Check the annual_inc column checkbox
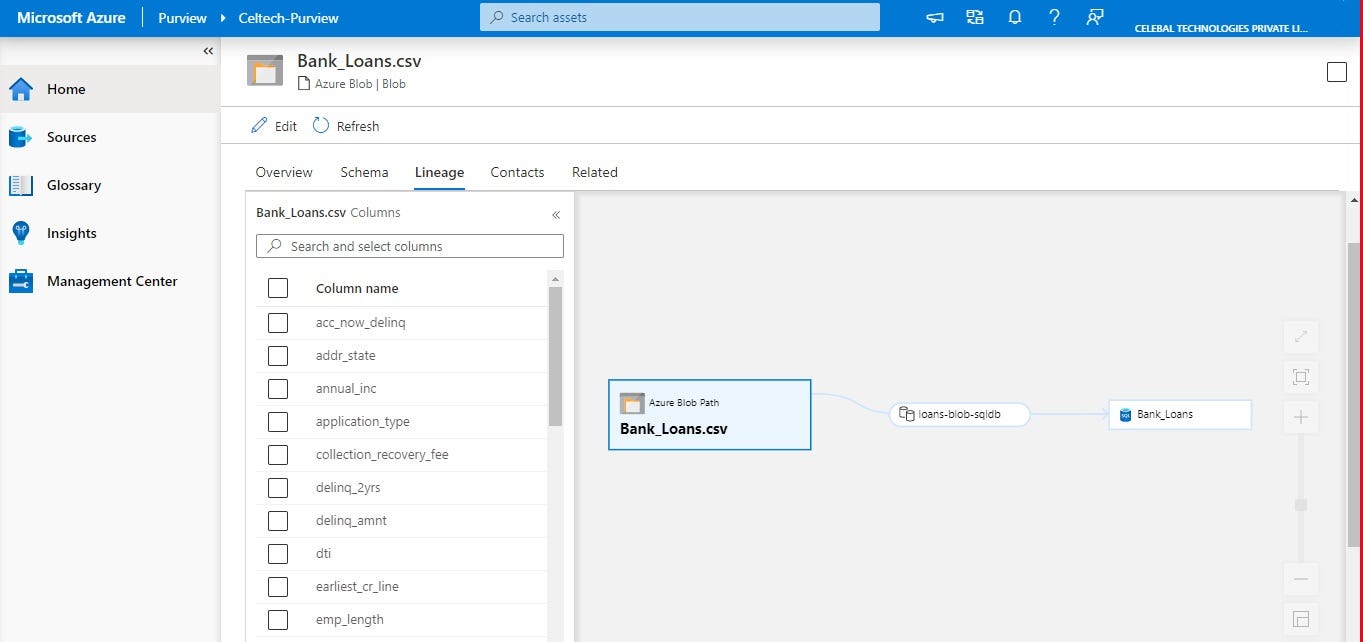Image resolution: width=1363 pixels, height=642 pixels. pos(278,388)
